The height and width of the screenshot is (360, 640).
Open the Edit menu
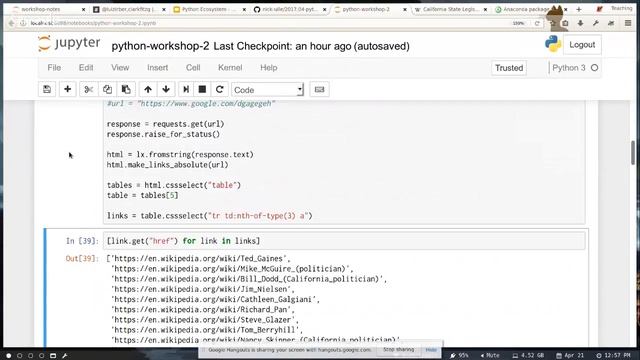pos(86,68)
